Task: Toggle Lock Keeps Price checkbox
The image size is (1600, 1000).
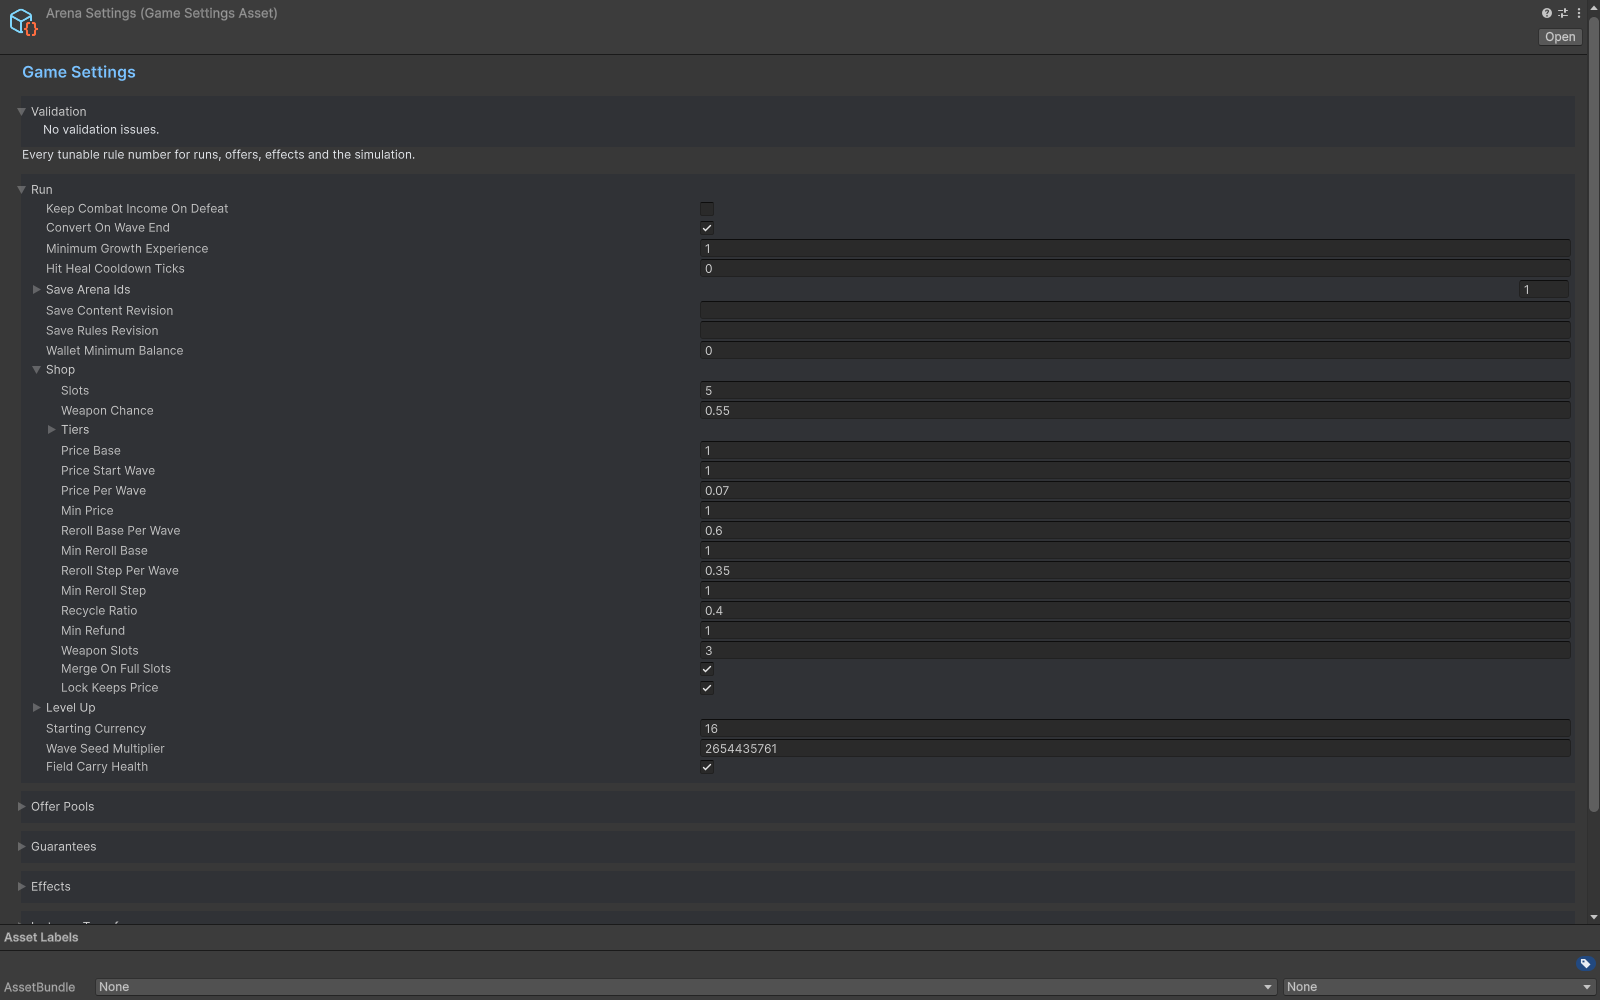Action: coord(707,688)
